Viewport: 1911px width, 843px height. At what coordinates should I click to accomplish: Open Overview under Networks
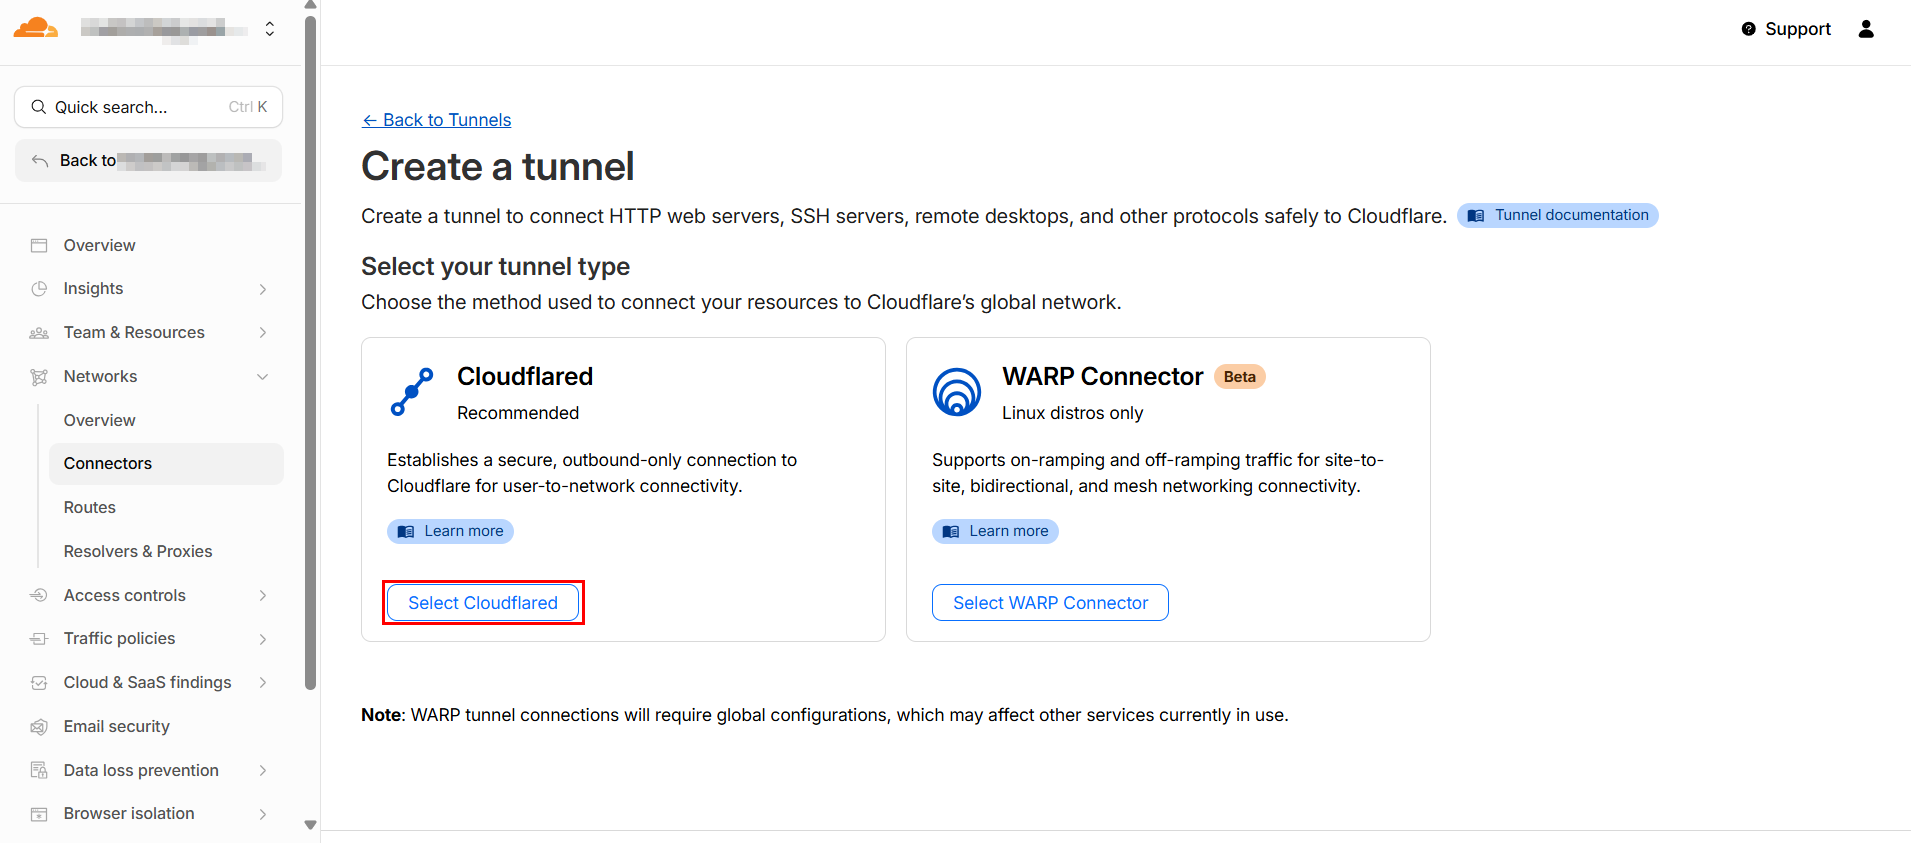click(166, 420)
